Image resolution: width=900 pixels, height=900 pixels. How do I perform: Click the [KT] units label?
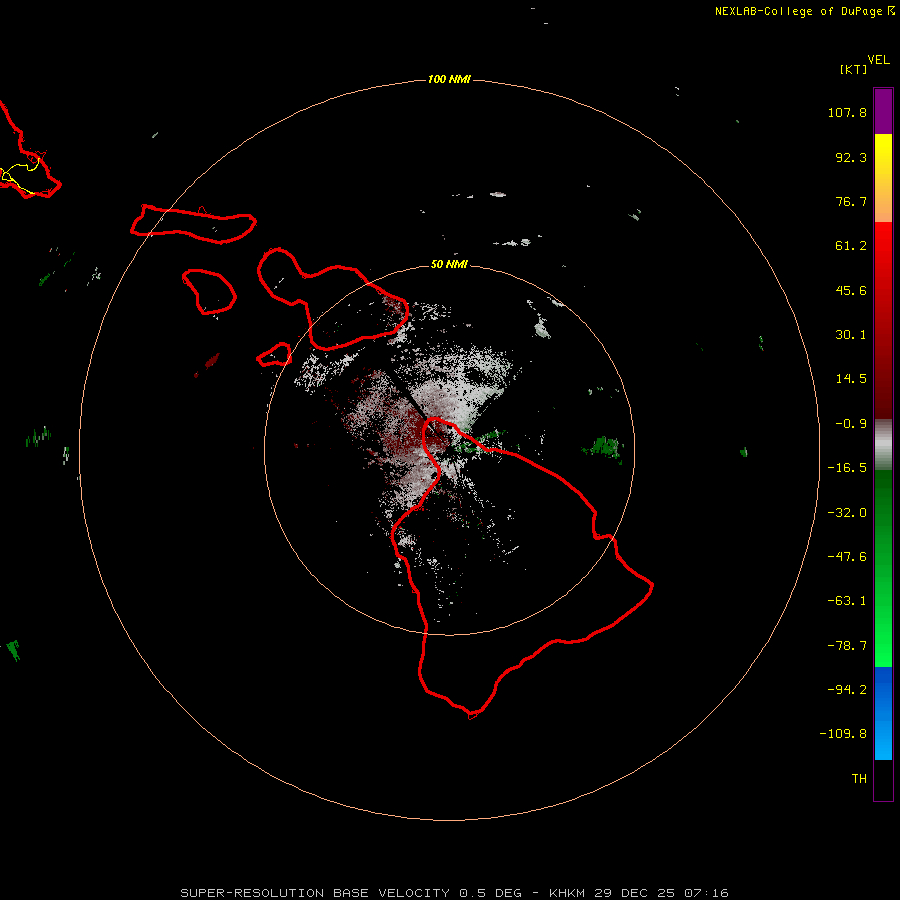tap(853, 69)
